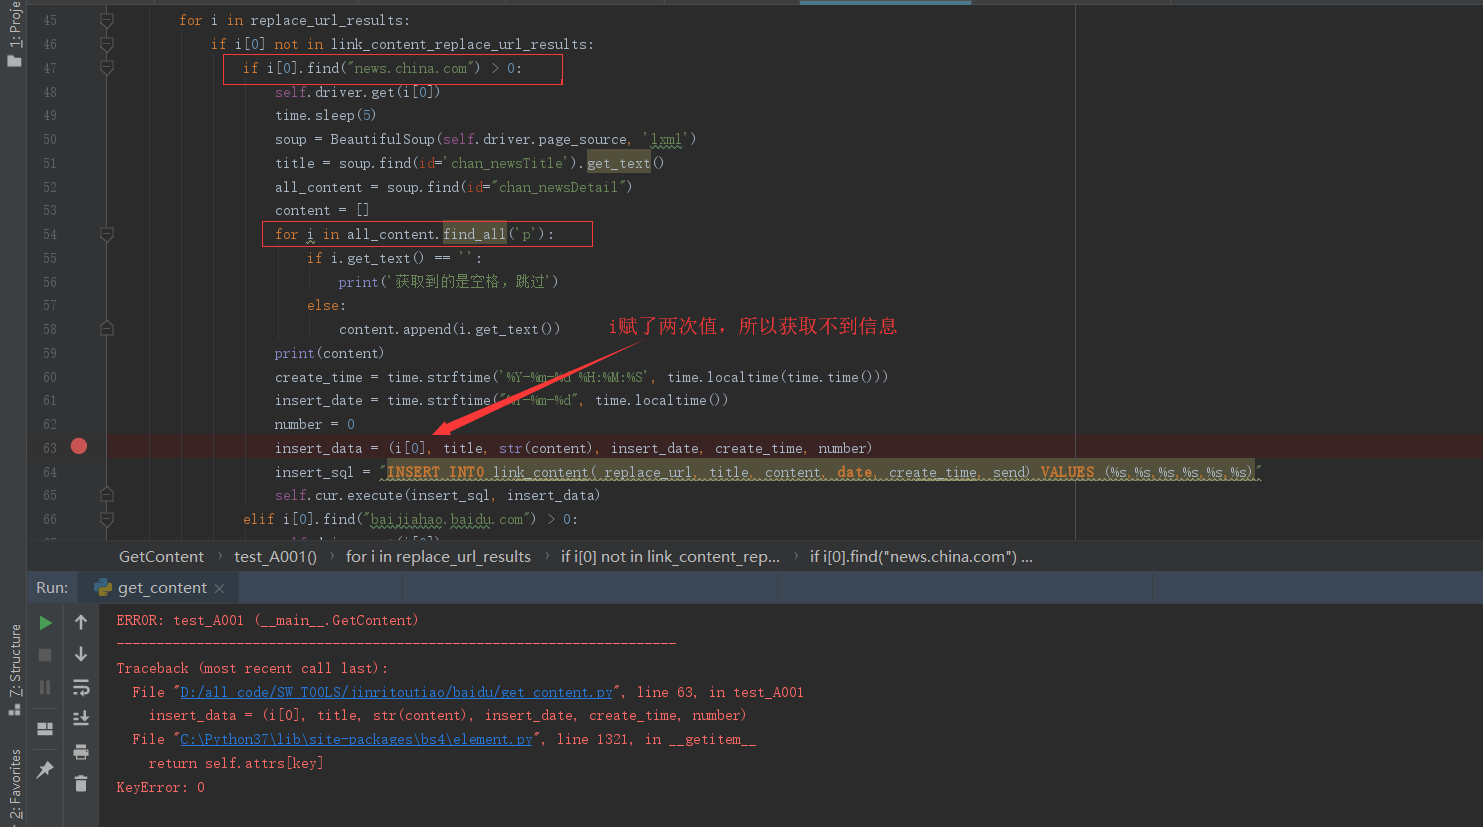The image size is (1483, 827).
Task: Enable soft-wrap in Run console
Action: [x=81, y=687]
